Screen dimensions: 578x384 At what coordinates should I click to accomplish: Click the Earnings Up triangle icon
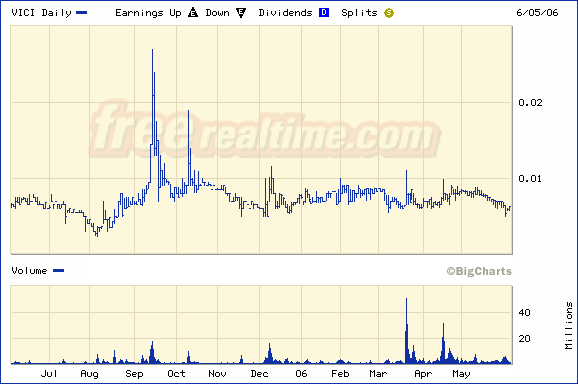(193, 13)
